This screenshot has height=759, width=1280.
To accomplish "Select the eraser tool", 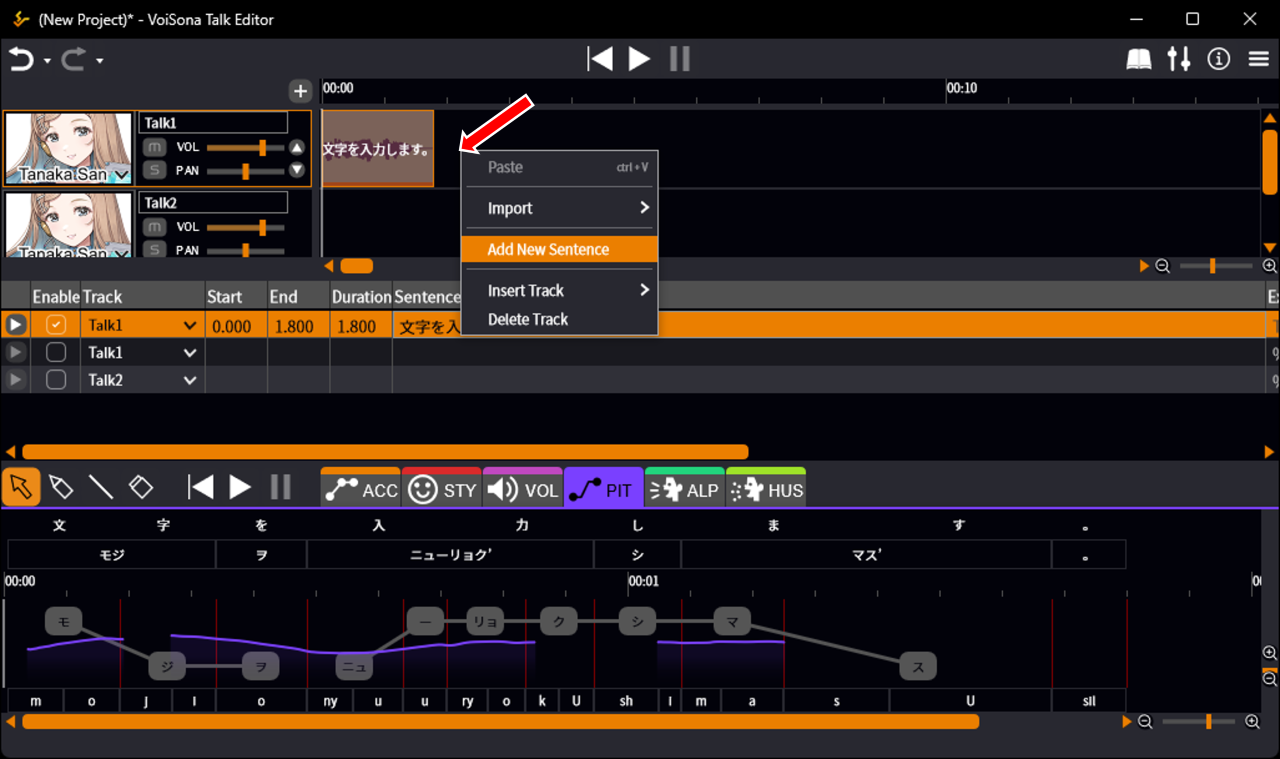I will click(141, 487).
